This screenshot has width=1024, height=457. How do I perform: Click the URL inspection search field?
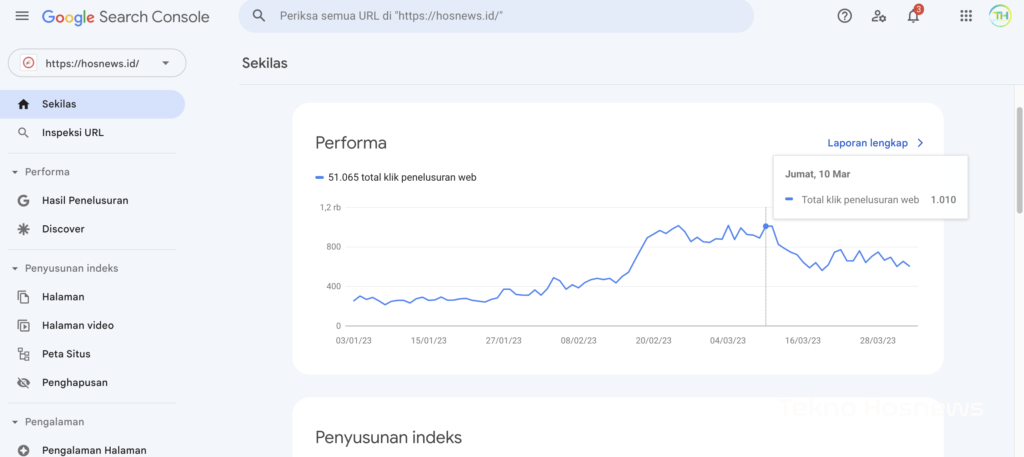(500, 16)
